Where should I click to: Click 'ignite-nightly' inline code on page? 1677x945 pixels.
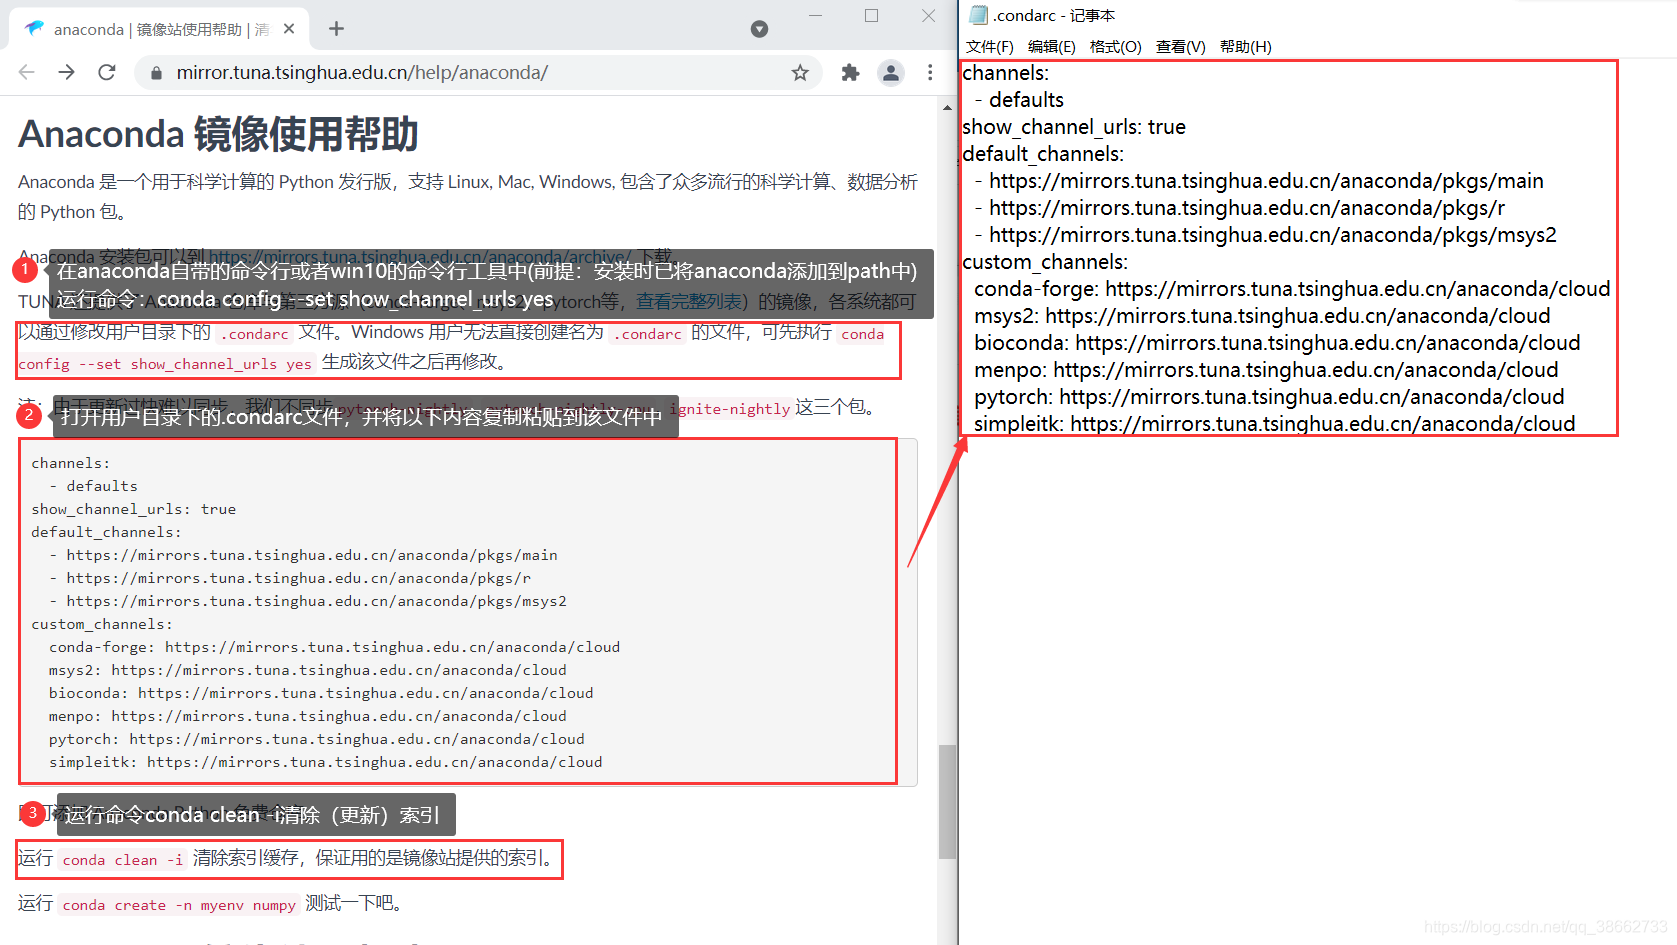(x=730, y=408)
